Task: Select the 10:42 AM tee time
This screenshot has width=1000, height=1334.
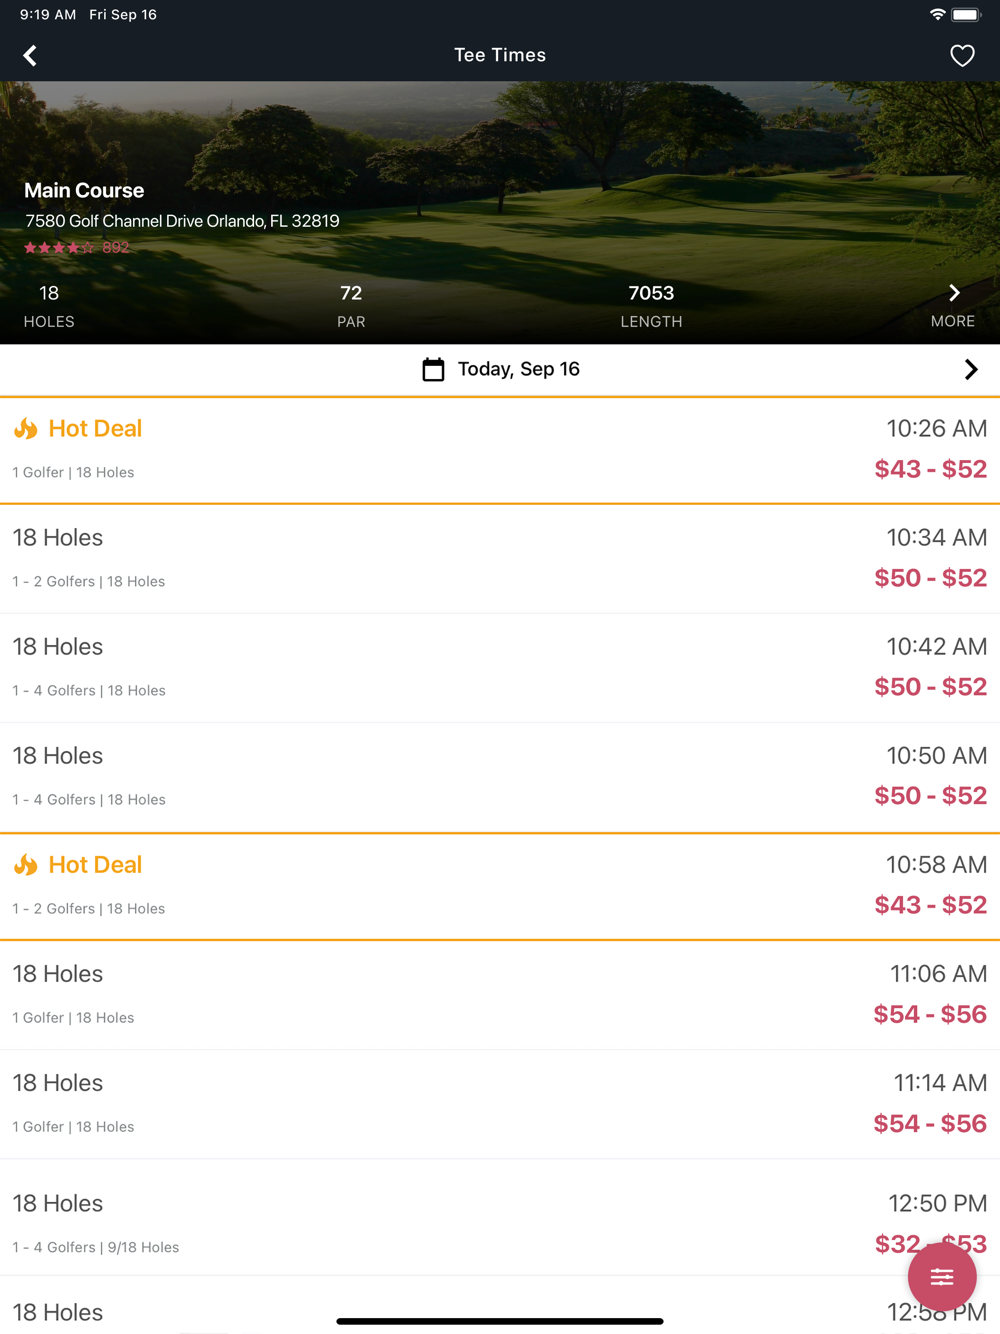Action: click(x=500, y=667)
